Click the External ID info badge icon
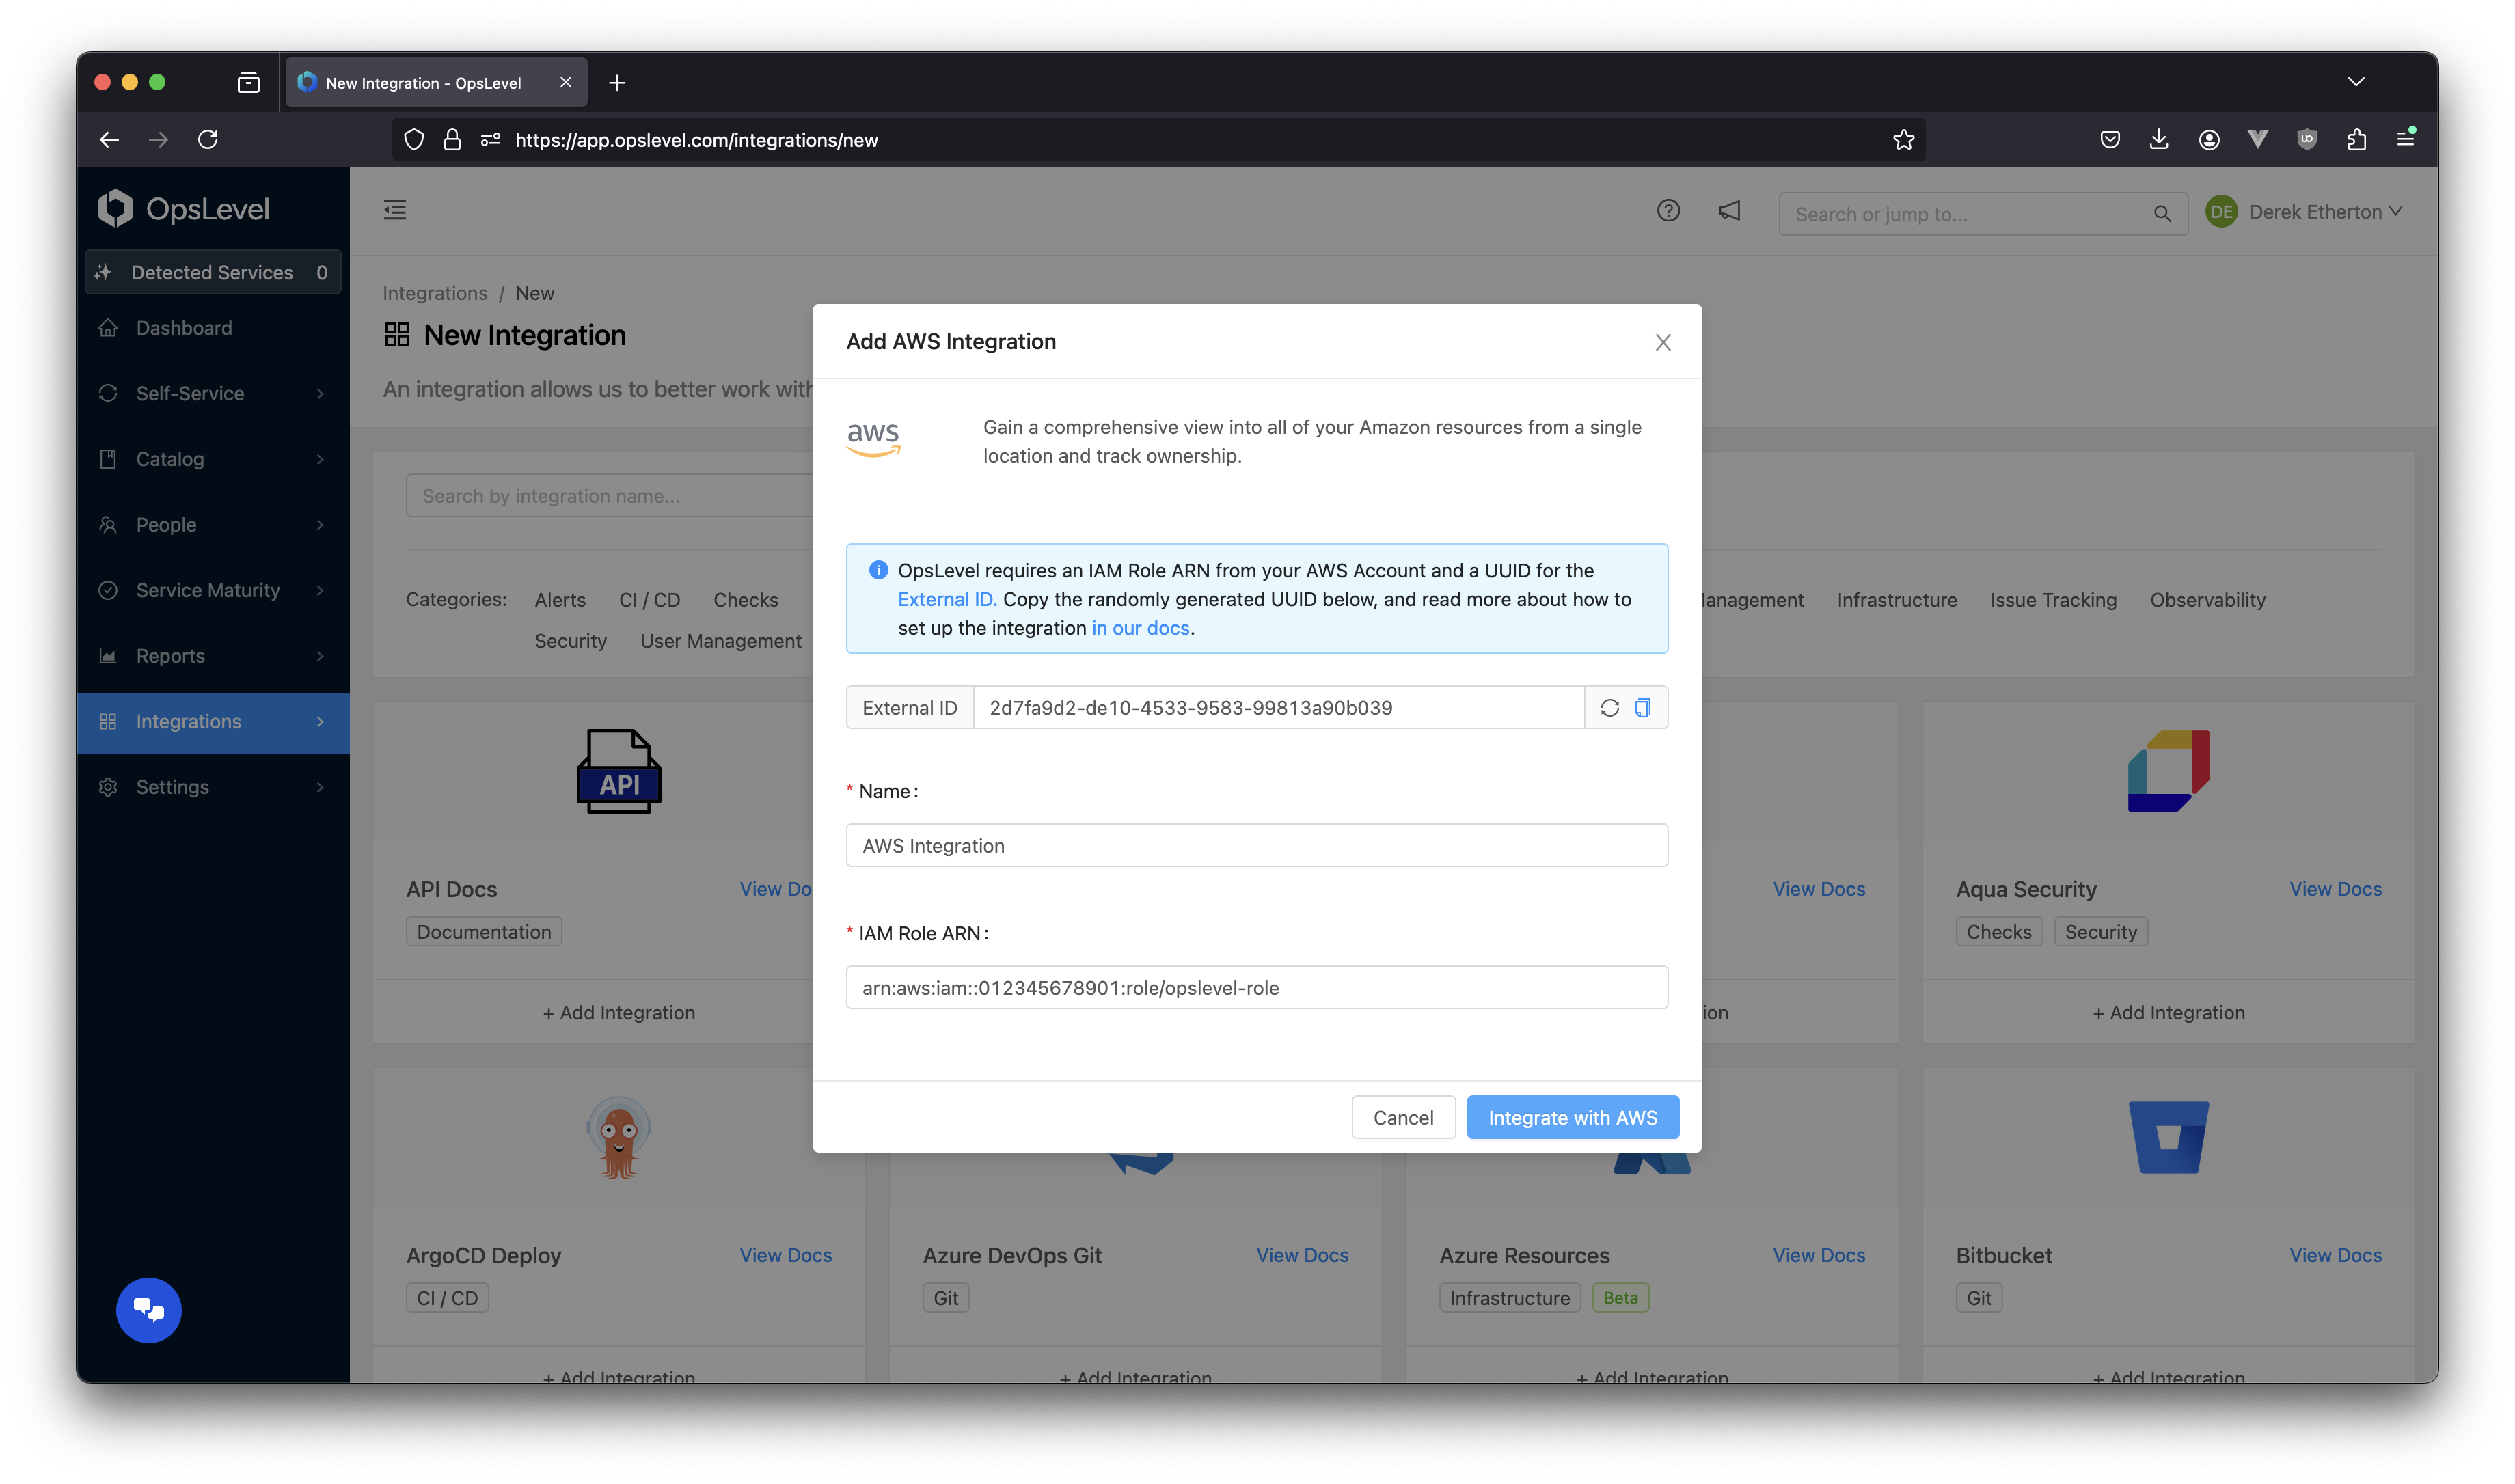Image resolution: width=2515 pixels, height=1484 pixels. [878, 569]
